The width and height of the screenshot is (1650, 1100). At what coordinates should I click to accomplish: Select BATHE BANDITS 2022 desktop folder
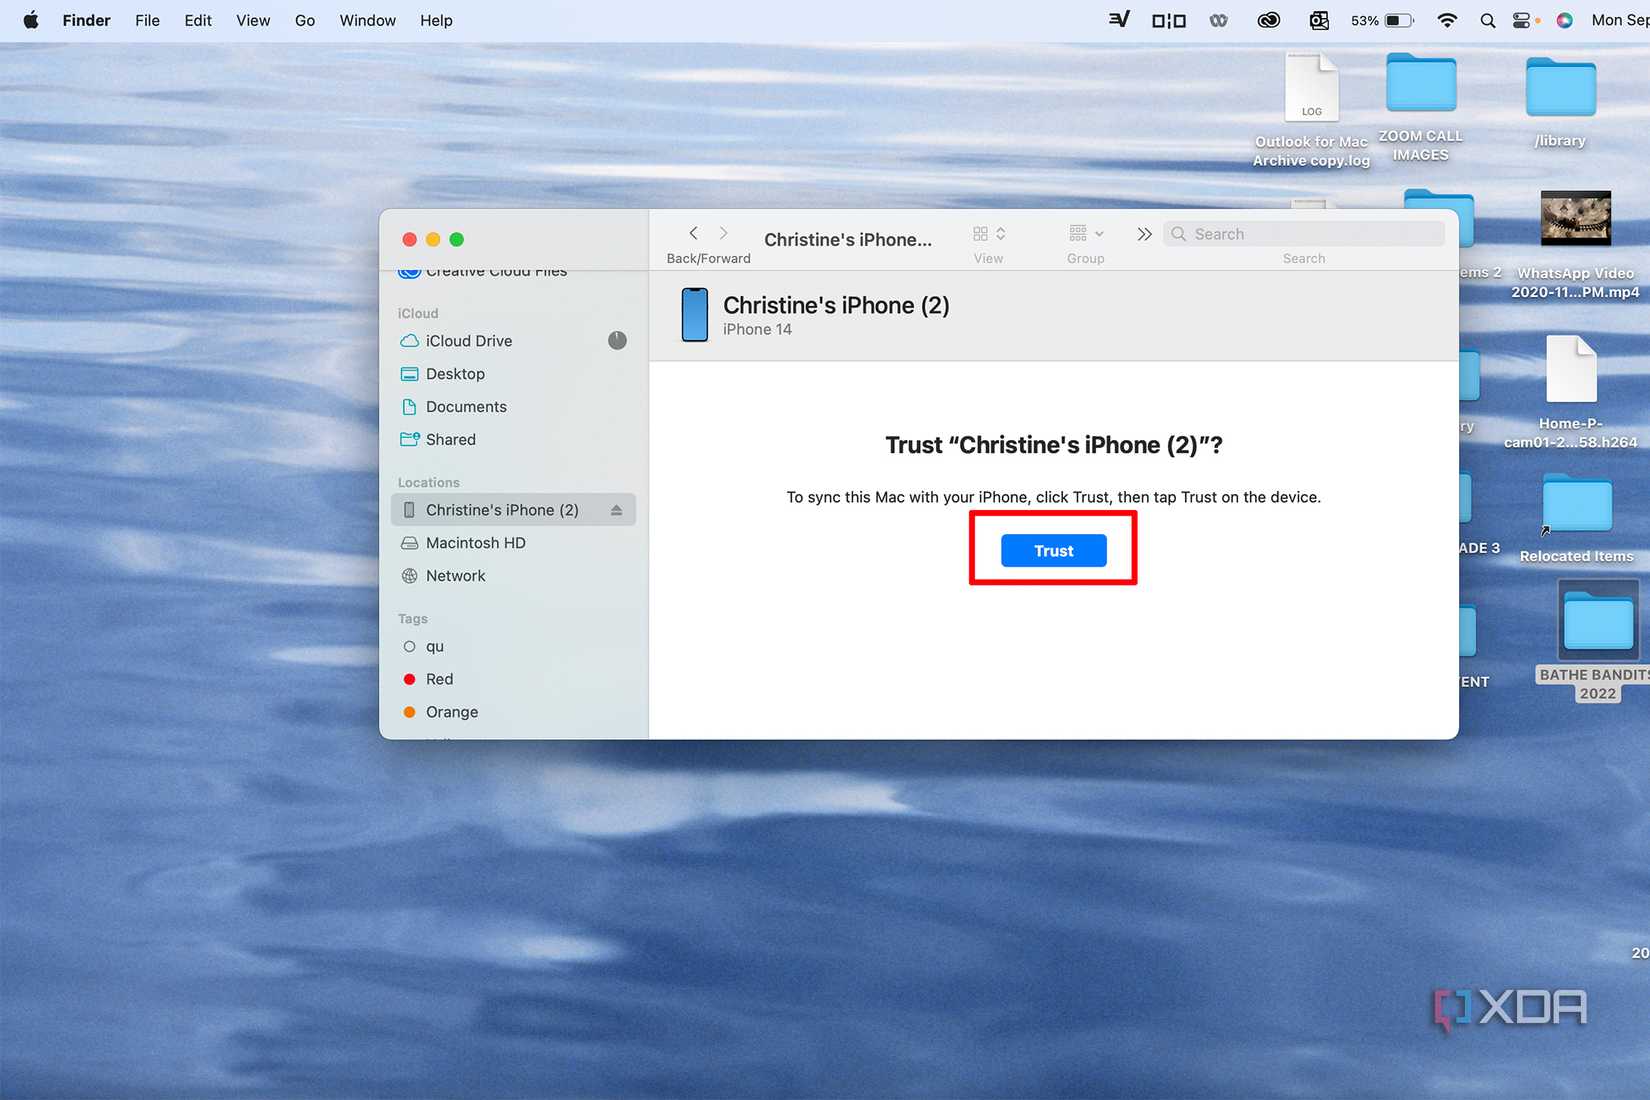[1598, 640]
